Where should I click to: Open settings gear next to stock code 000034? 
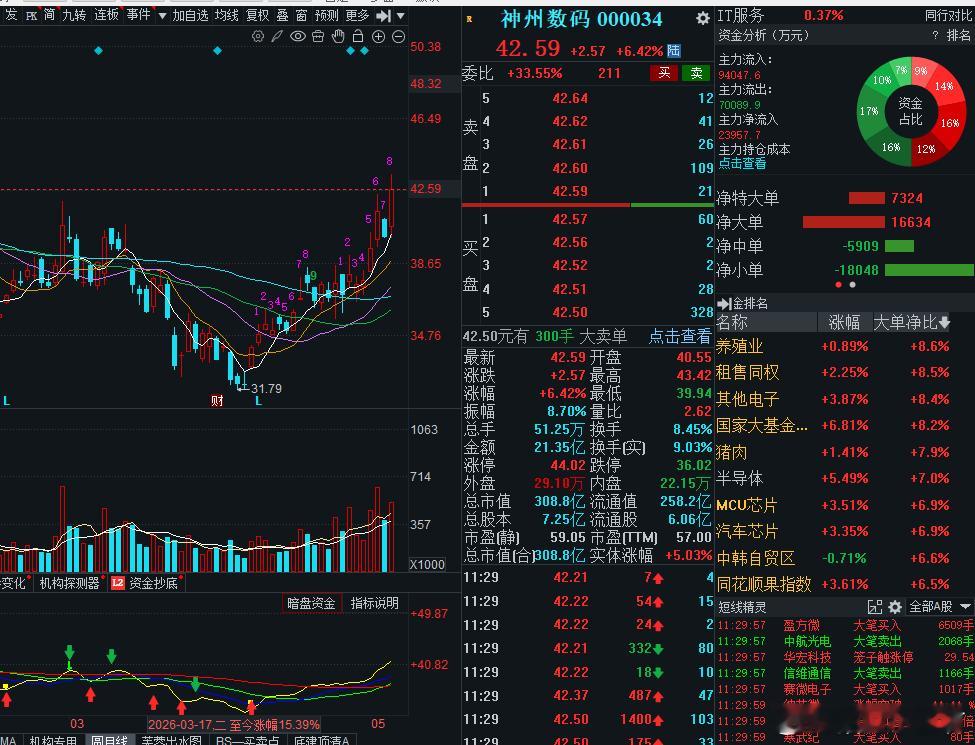coord(703,19)
